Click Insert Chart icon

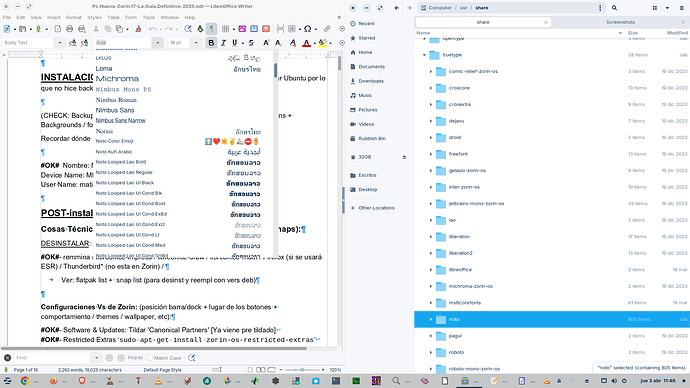(x=254, y=29)
